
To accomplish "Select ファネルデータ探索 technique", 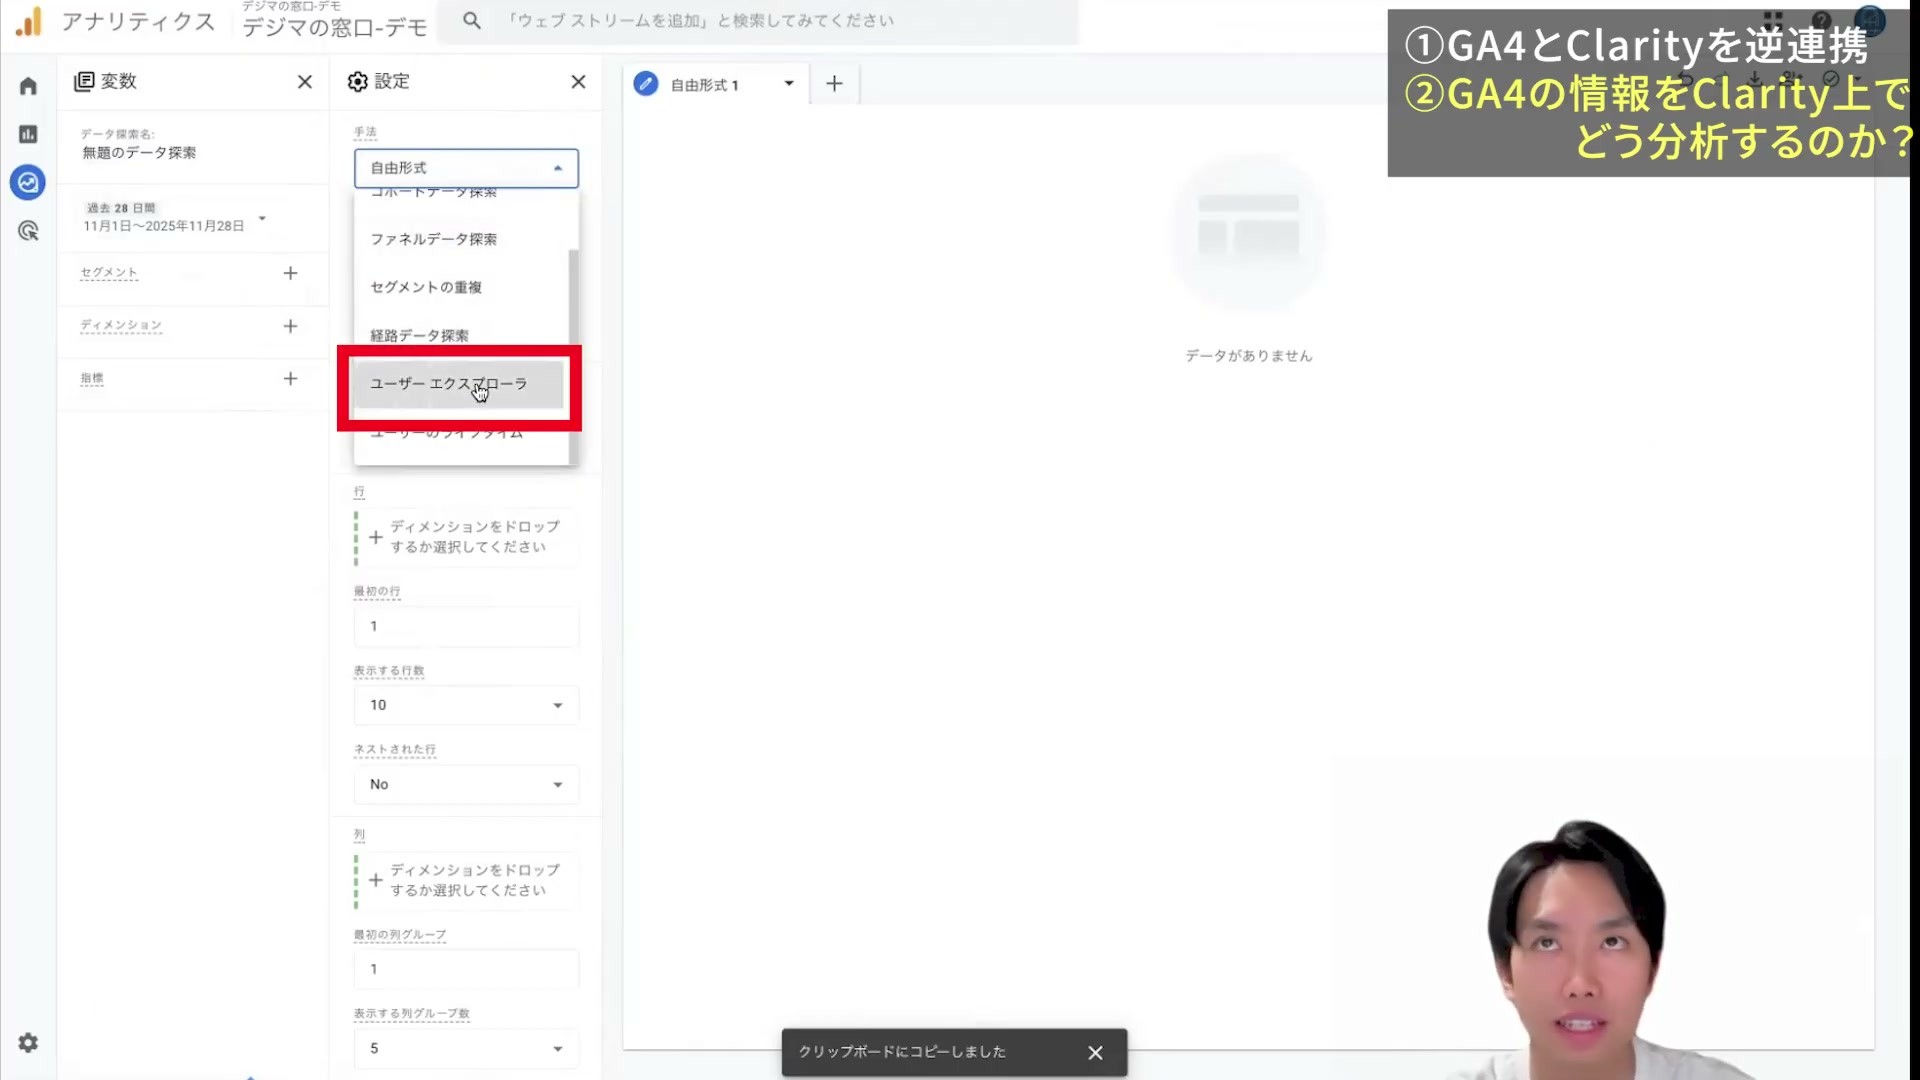I will tap(462, 239).
